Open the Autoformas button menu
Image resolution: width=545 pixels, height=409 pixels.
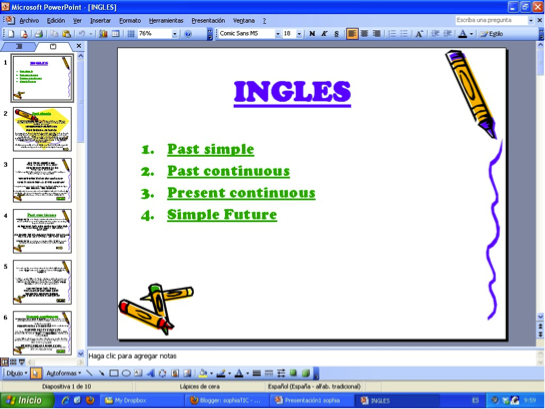click(x=63, y=373)
